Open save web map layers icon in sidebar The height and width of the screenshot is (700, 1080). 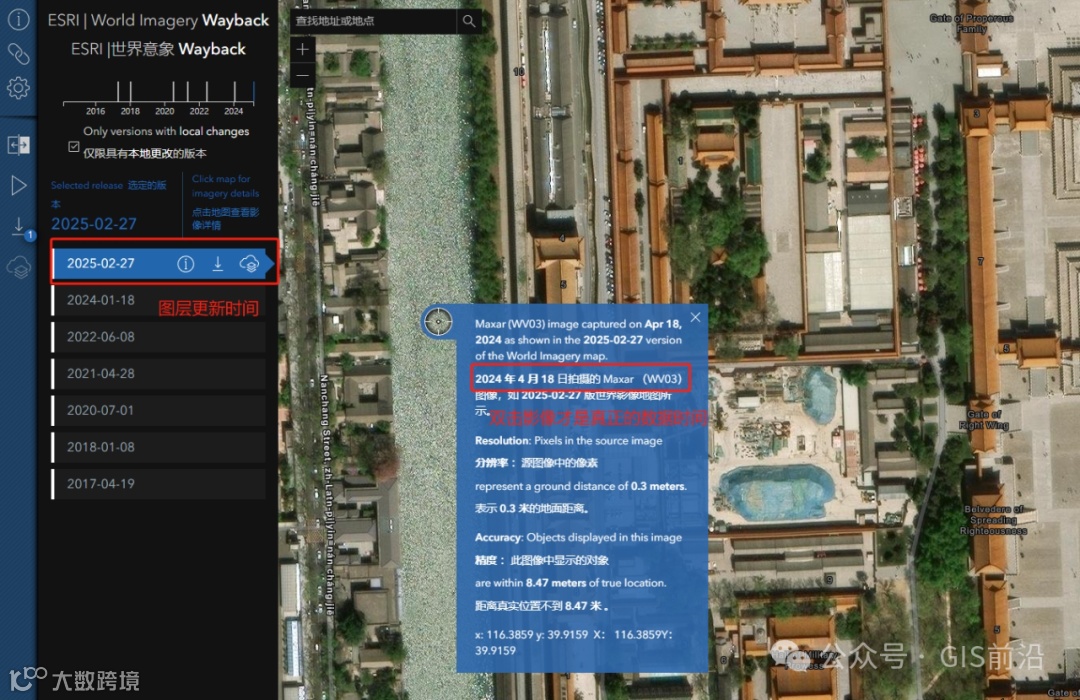coord(19,267)
